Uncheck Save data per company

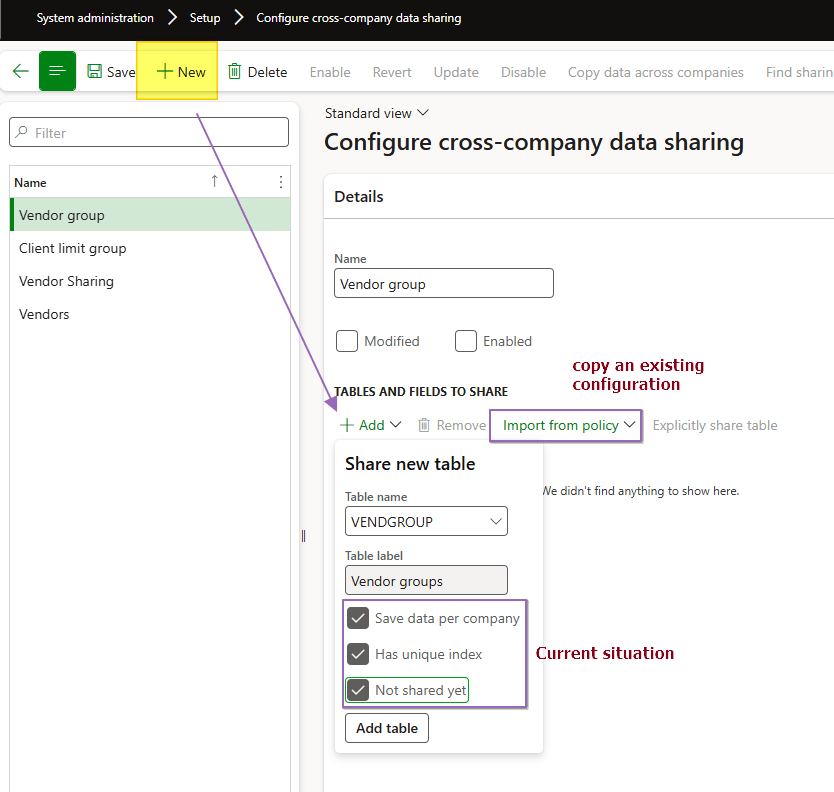[x=358, y=618]
